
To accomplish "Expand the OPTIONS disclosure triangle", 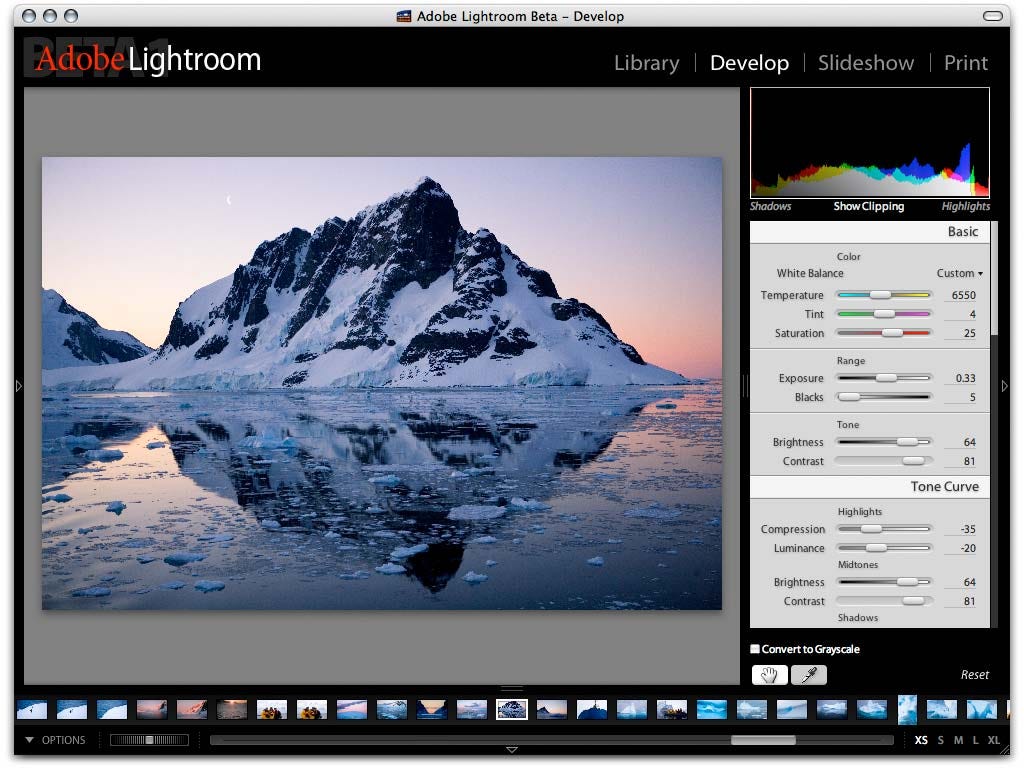I will point(29,740).
